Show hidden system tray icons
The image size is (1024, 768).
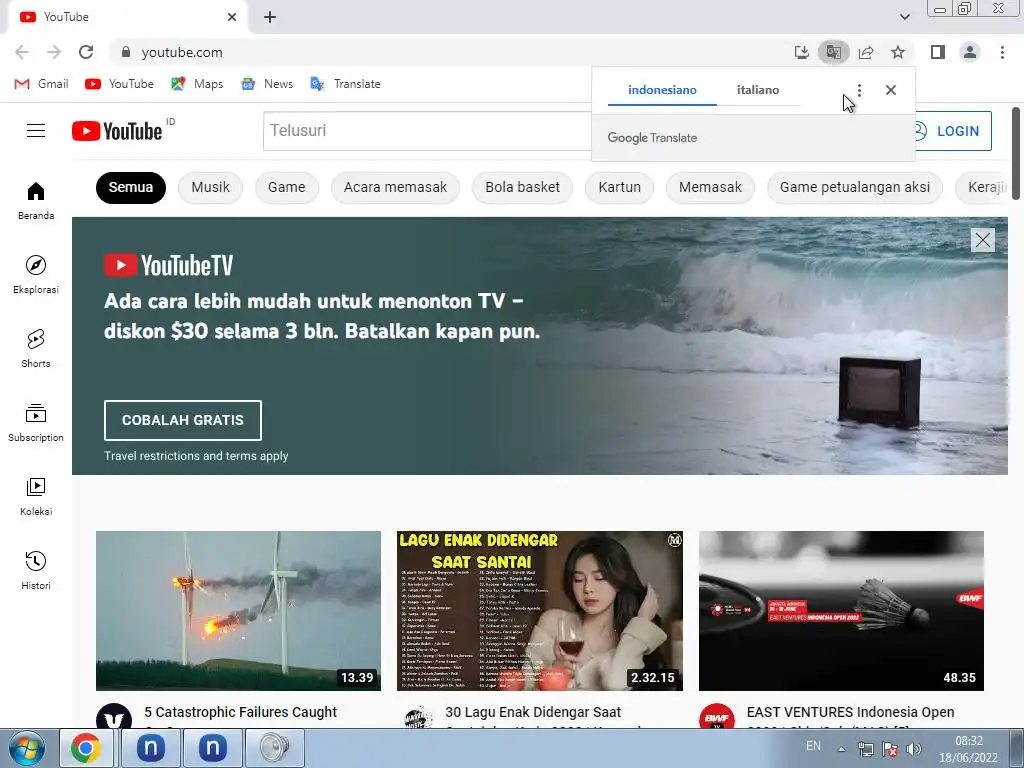click(x=842, y=750)
